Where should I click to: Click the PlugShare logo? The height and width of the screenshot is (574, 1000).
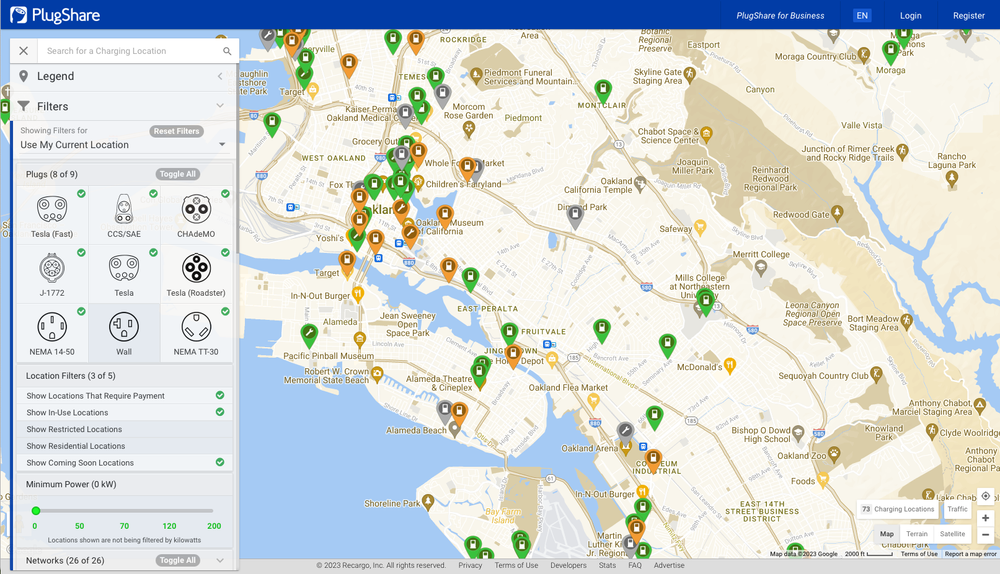(x=55, y=15)
